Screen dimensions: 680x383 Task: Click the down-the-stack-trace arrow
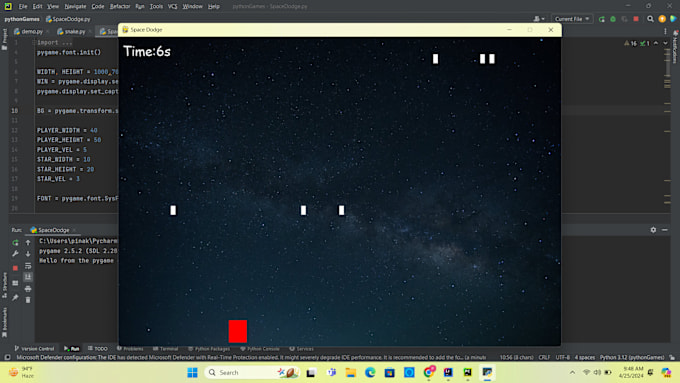[x=28, y=254]
